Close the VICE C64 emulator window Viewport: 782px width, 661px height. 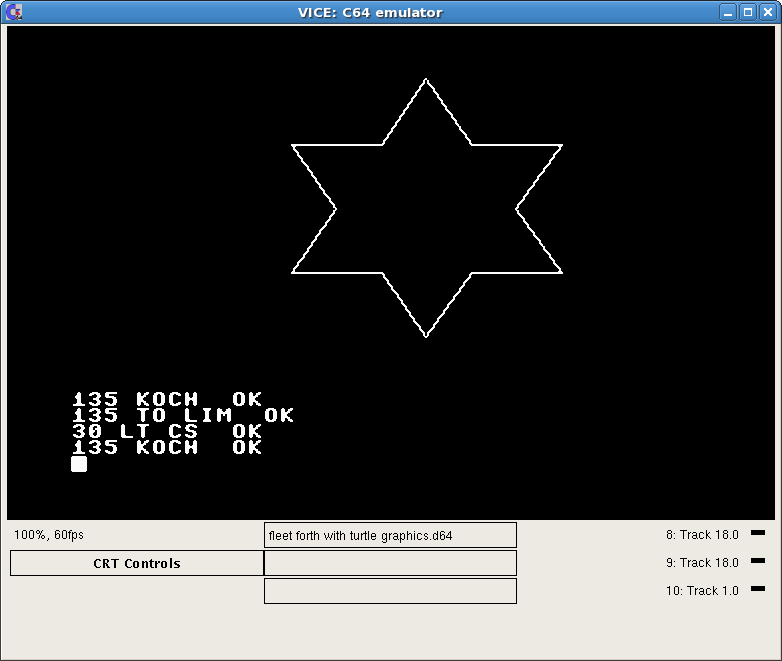(x=766, y=12)
